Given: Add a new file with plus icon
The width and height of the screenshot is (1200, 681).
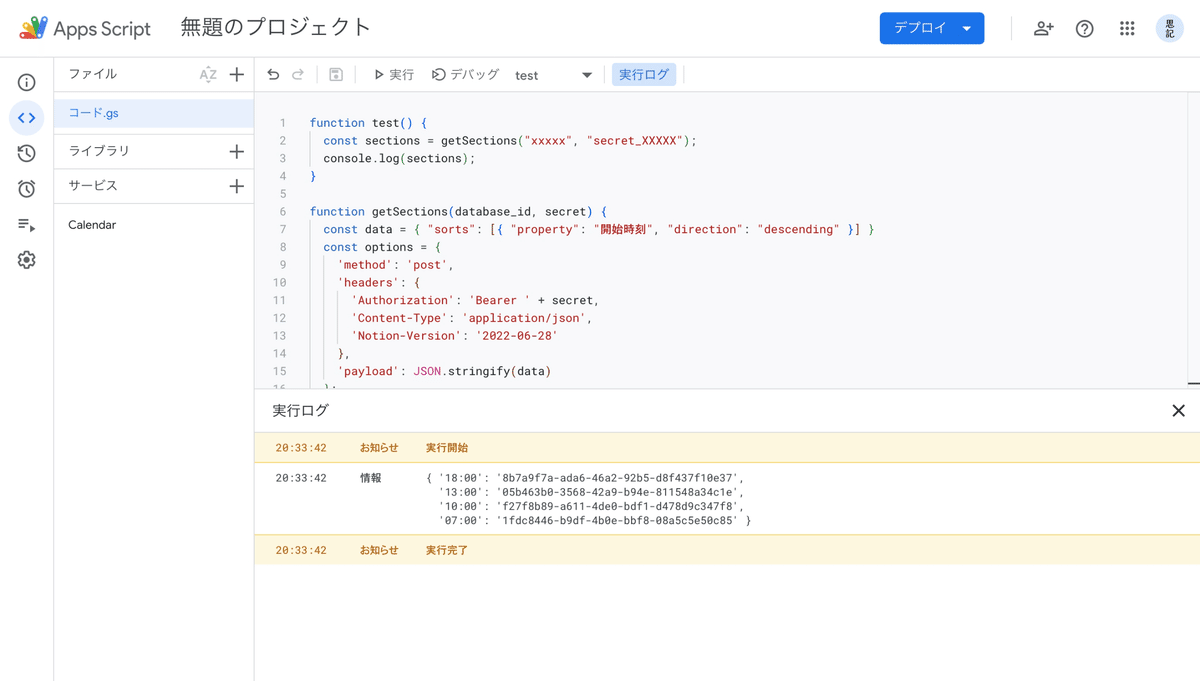Looking at the screenshot, I should [x=237, y=74].
